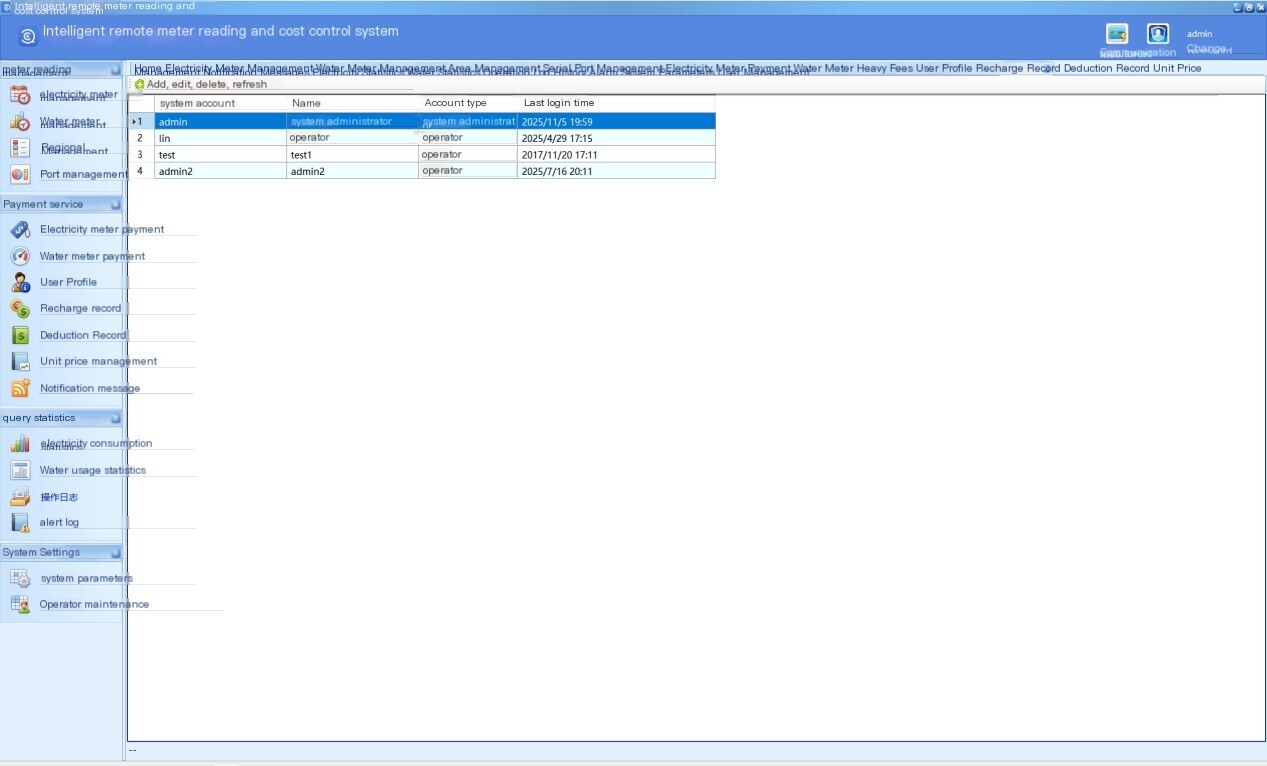Select the test1 name cell
This screenshot has height=766, width=1267.
click(x=352, y=155)
